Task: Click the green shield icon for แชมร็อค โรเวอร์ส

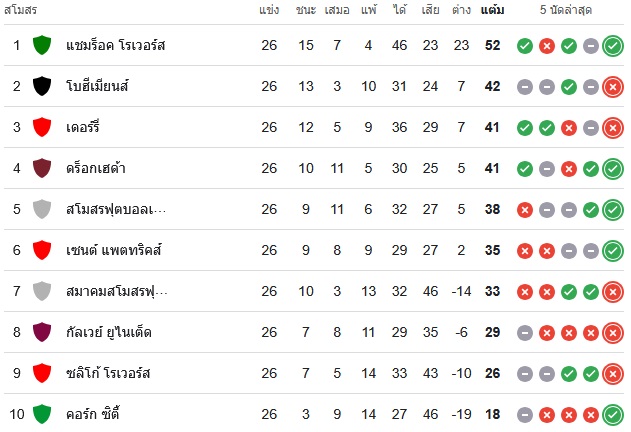Action: 42,45
